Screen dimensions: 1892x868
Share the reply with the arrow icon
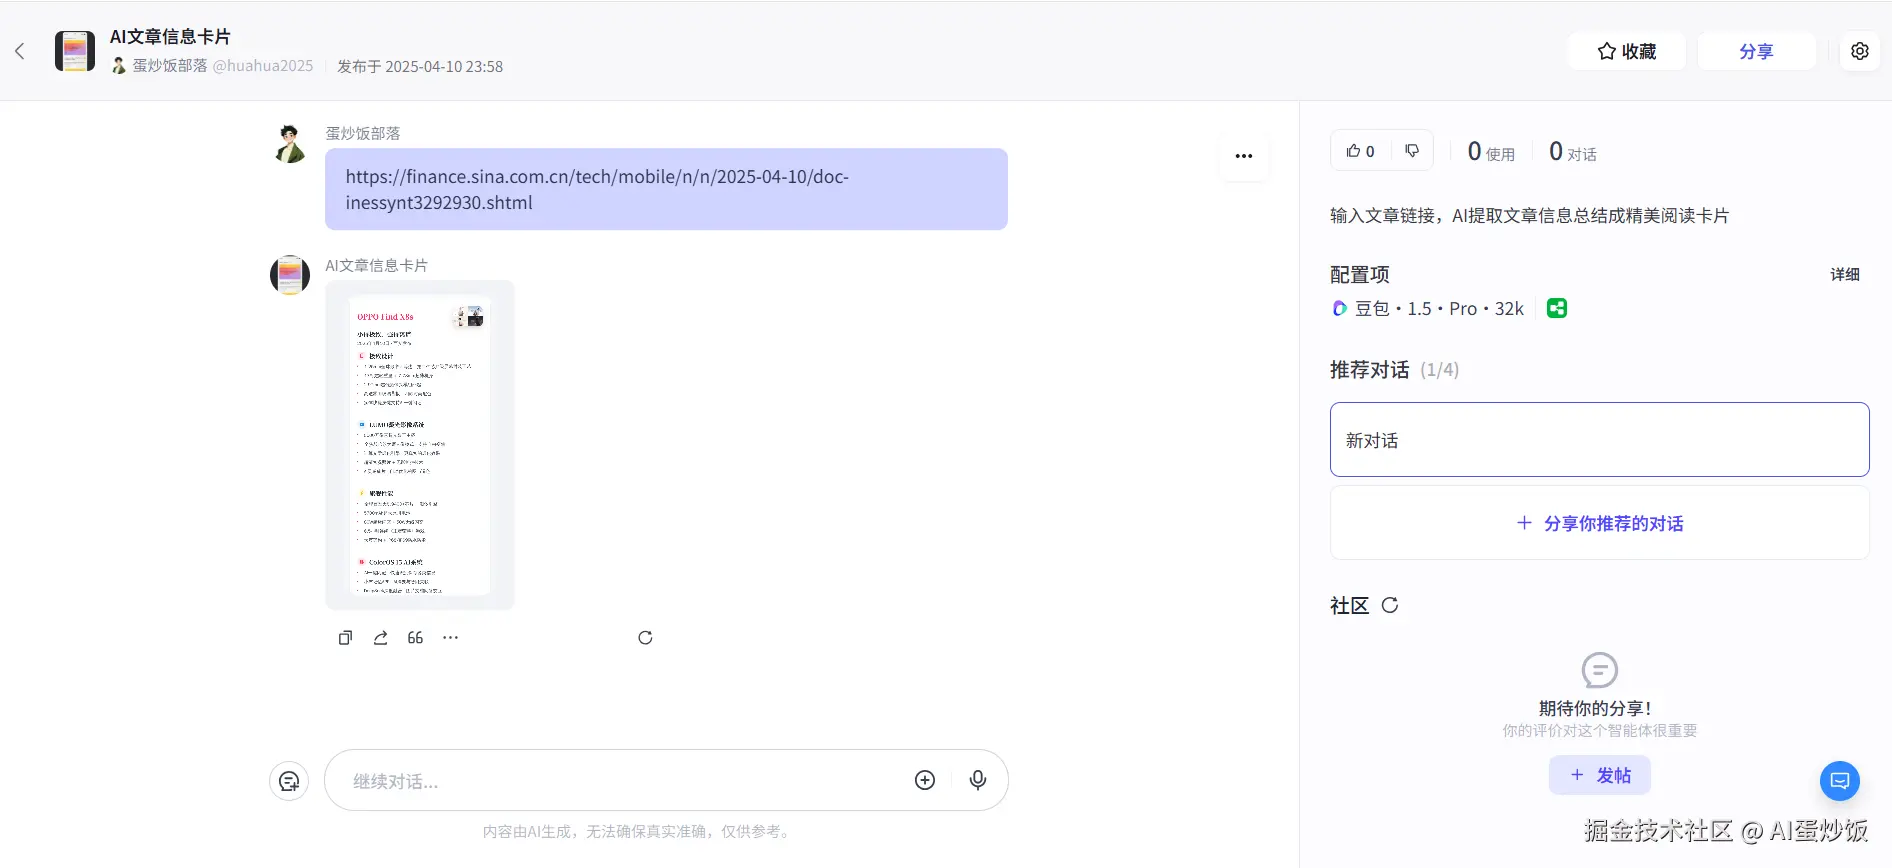tap(381, 638)
